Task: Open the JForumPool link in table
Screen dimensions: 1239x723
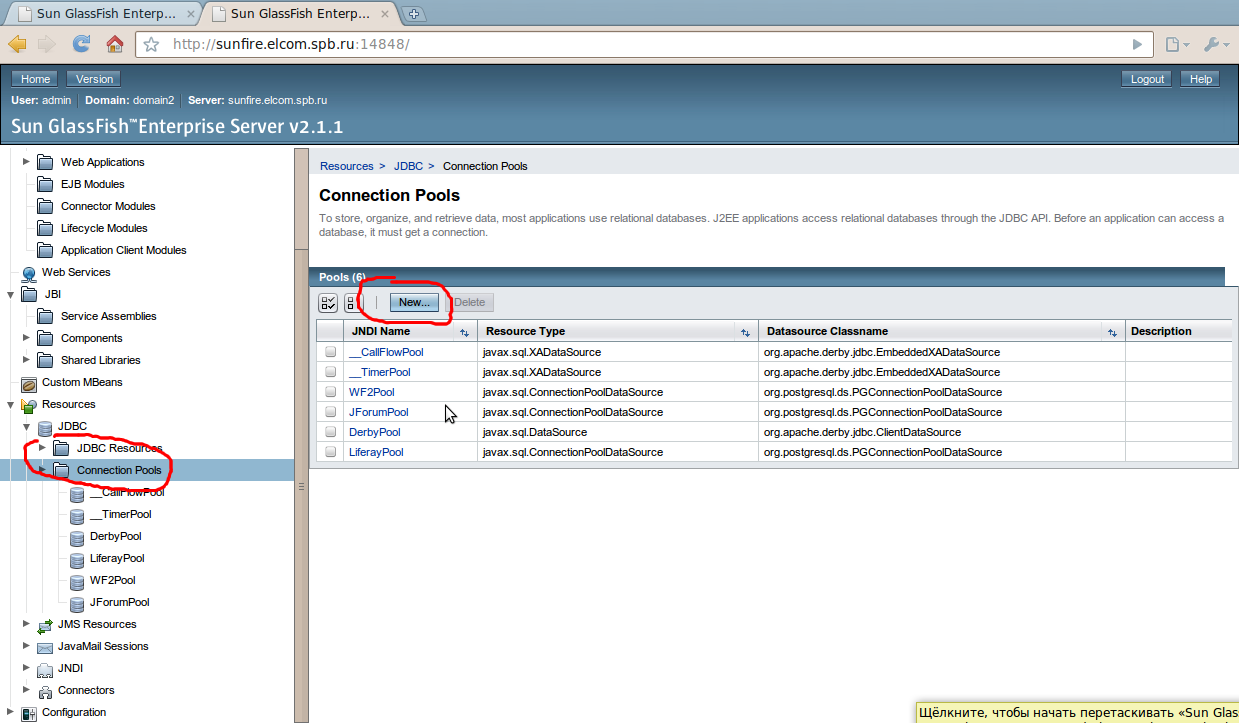Action: pyautogui.click(x=378, y=412)
